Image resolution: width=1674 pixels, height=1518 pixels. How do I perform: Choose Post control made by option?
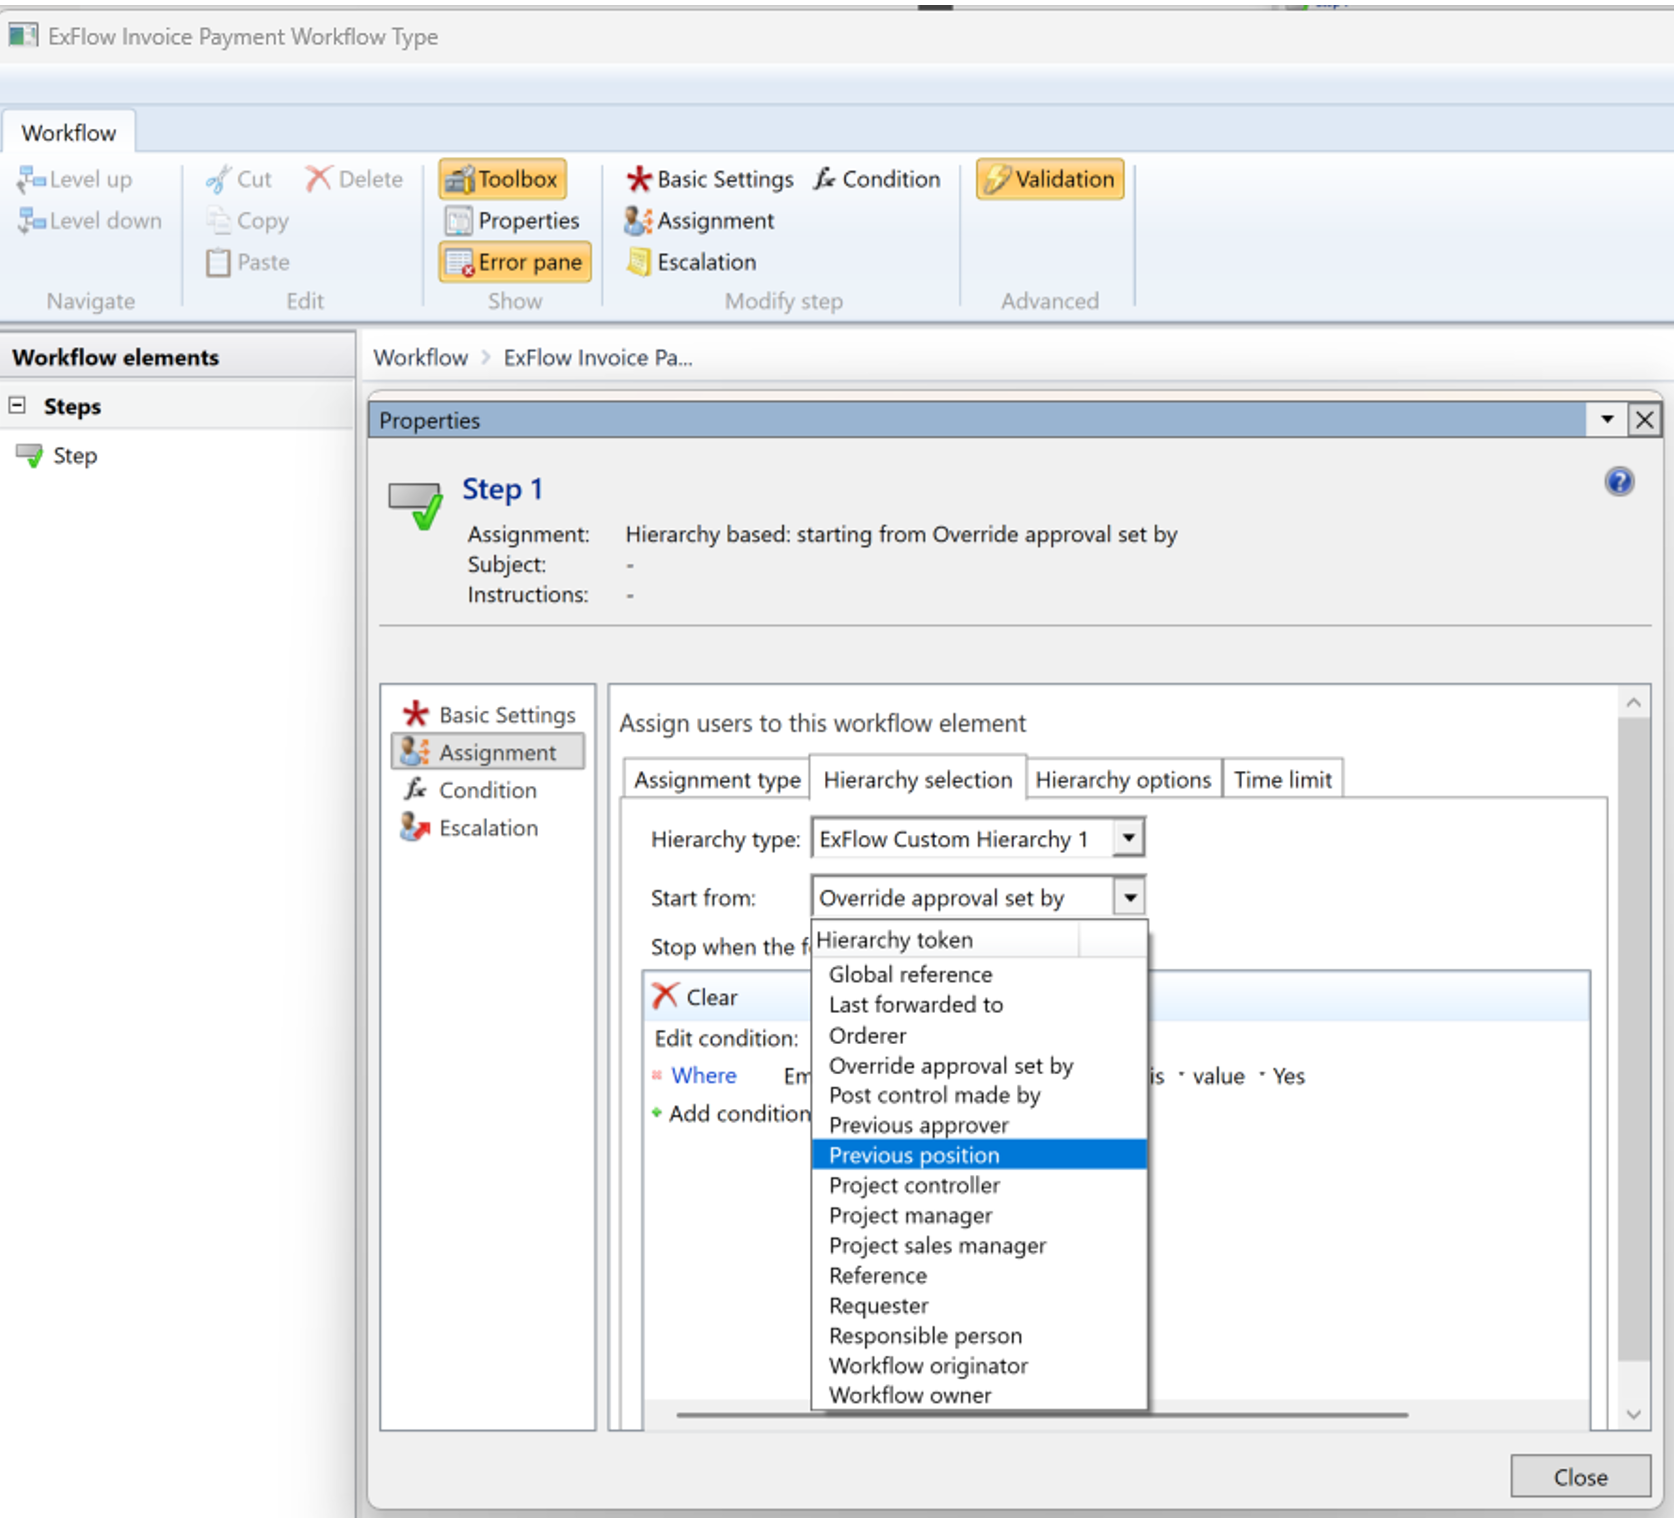979,1095
